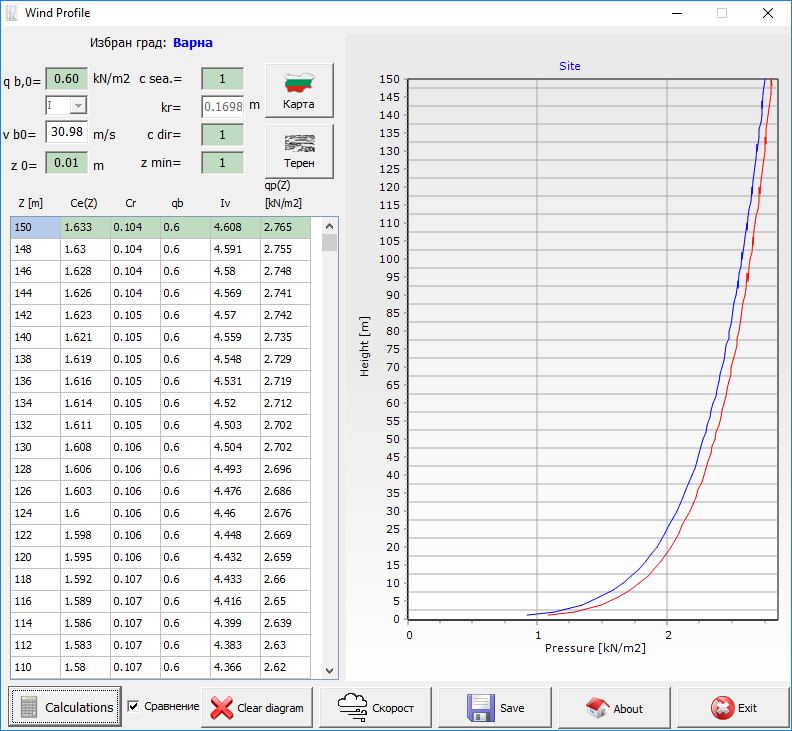Expand terrain category dropdown showing I
Image resolution: width=792 pixels, height=731 pixels.
tap(78, 105)
